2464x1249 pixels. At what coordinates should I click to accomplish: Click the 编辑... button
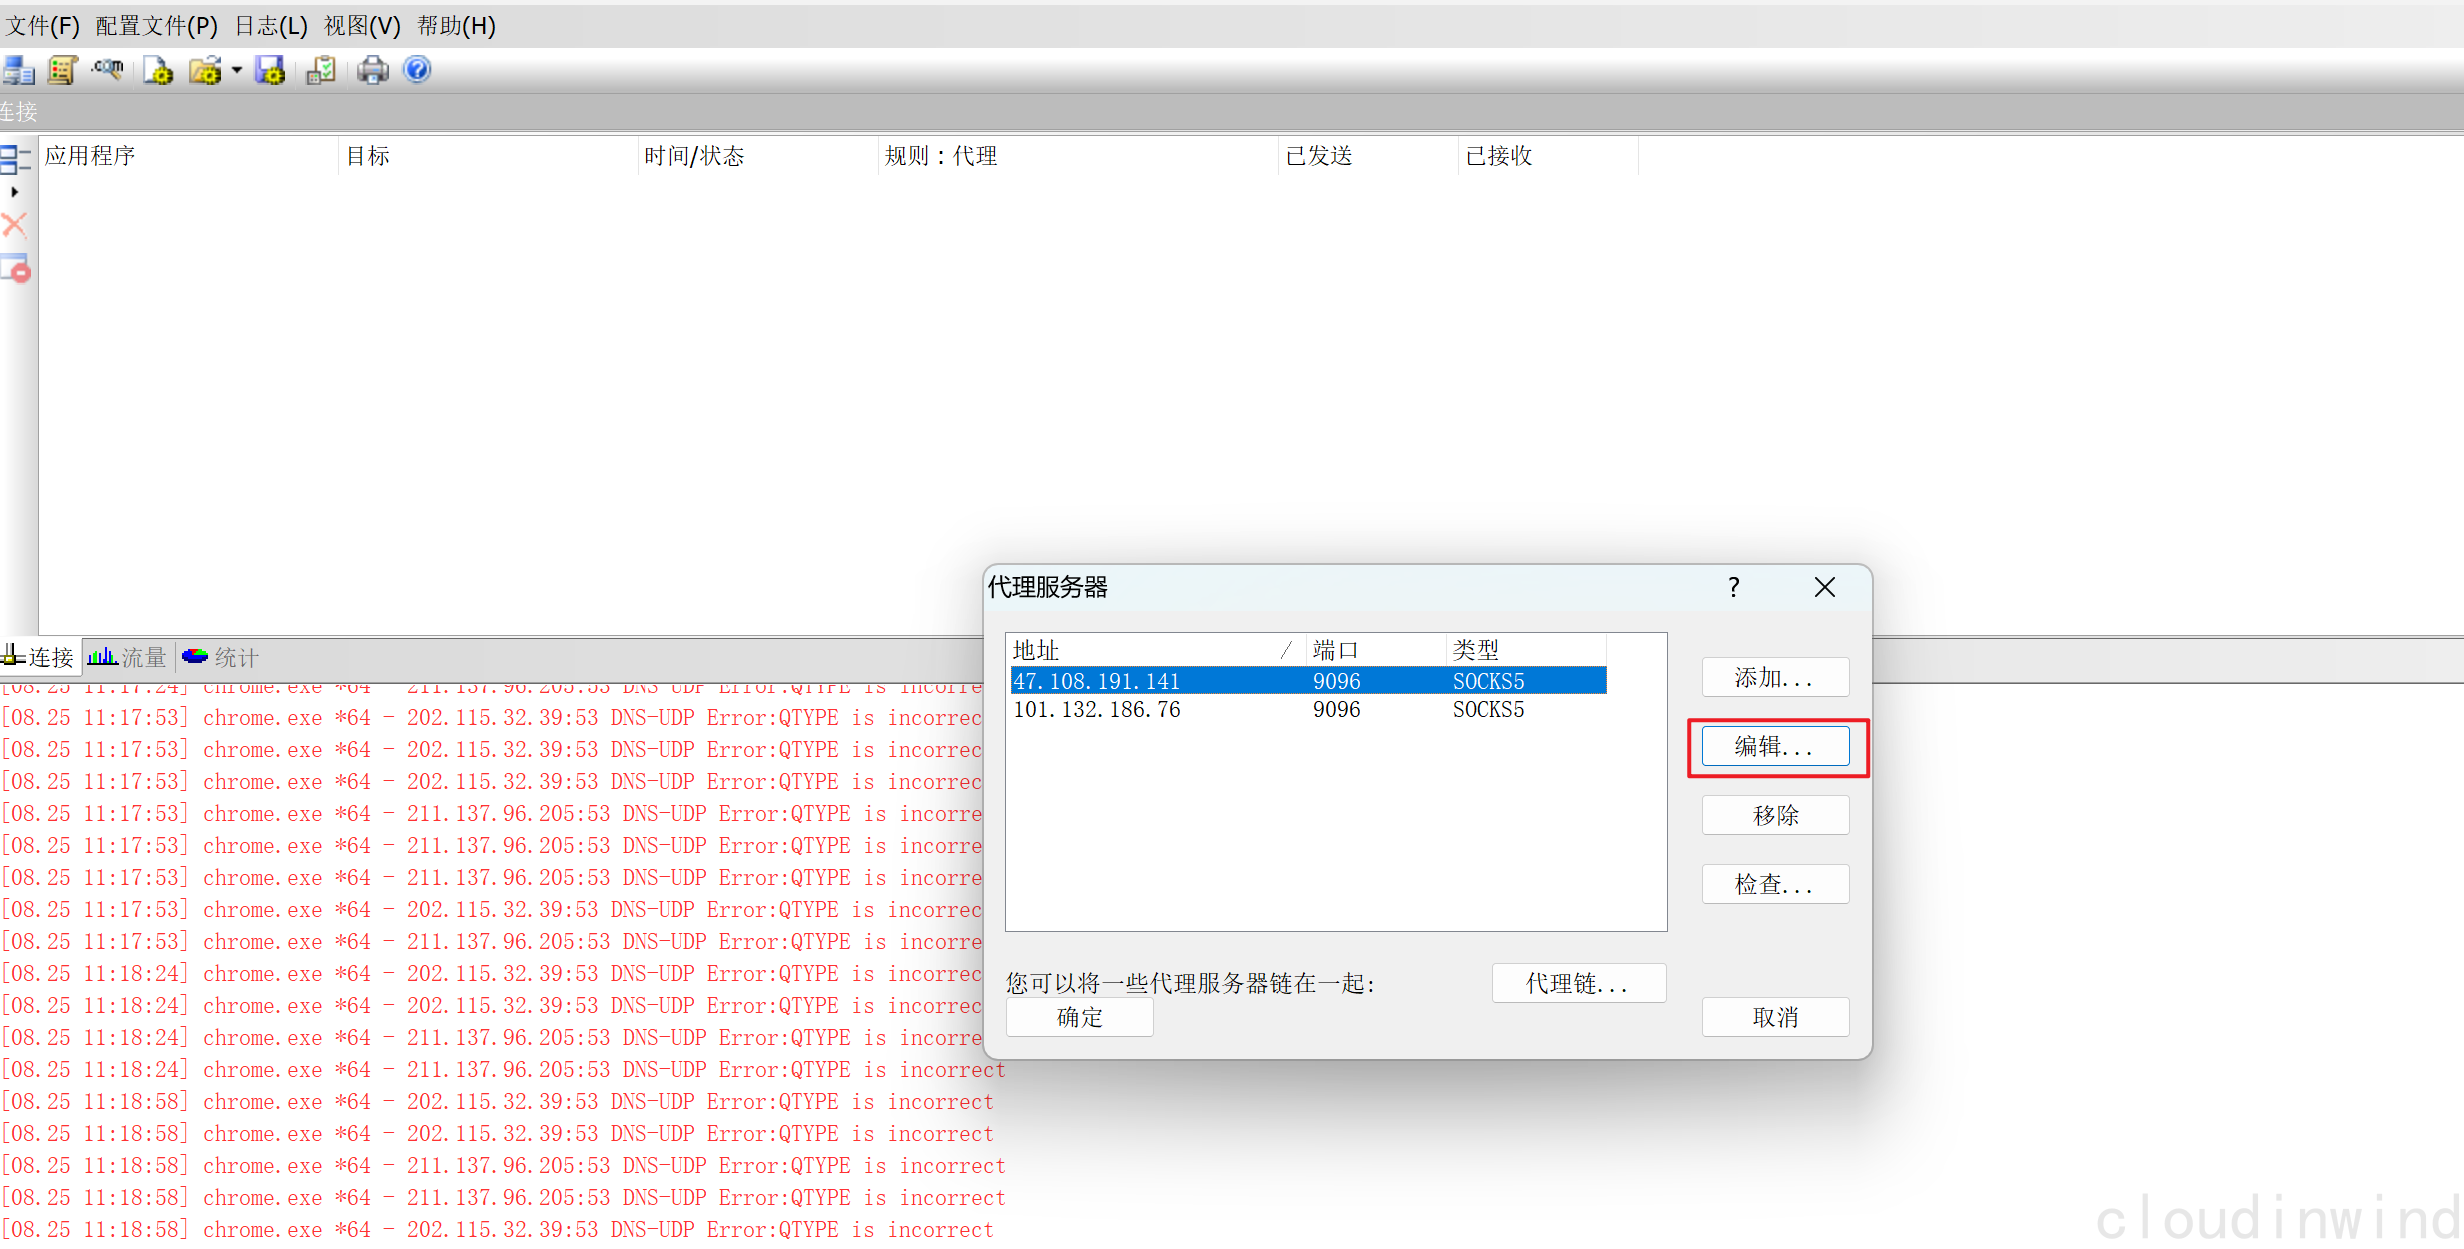pos(1774,746)
